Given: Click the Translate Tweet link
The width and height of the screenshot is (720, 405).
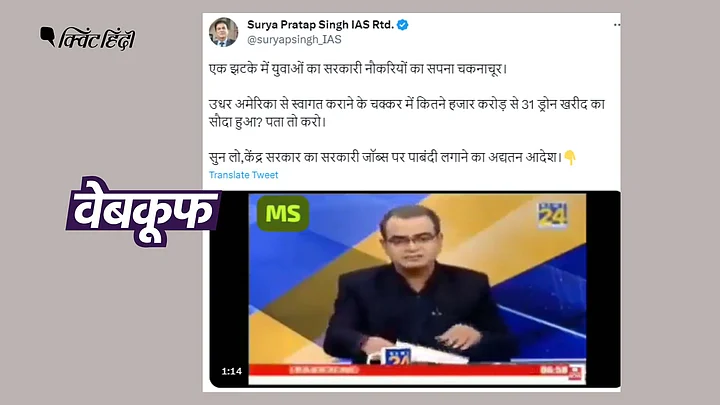Looking at the screenshot, I should tap(243, 175).
